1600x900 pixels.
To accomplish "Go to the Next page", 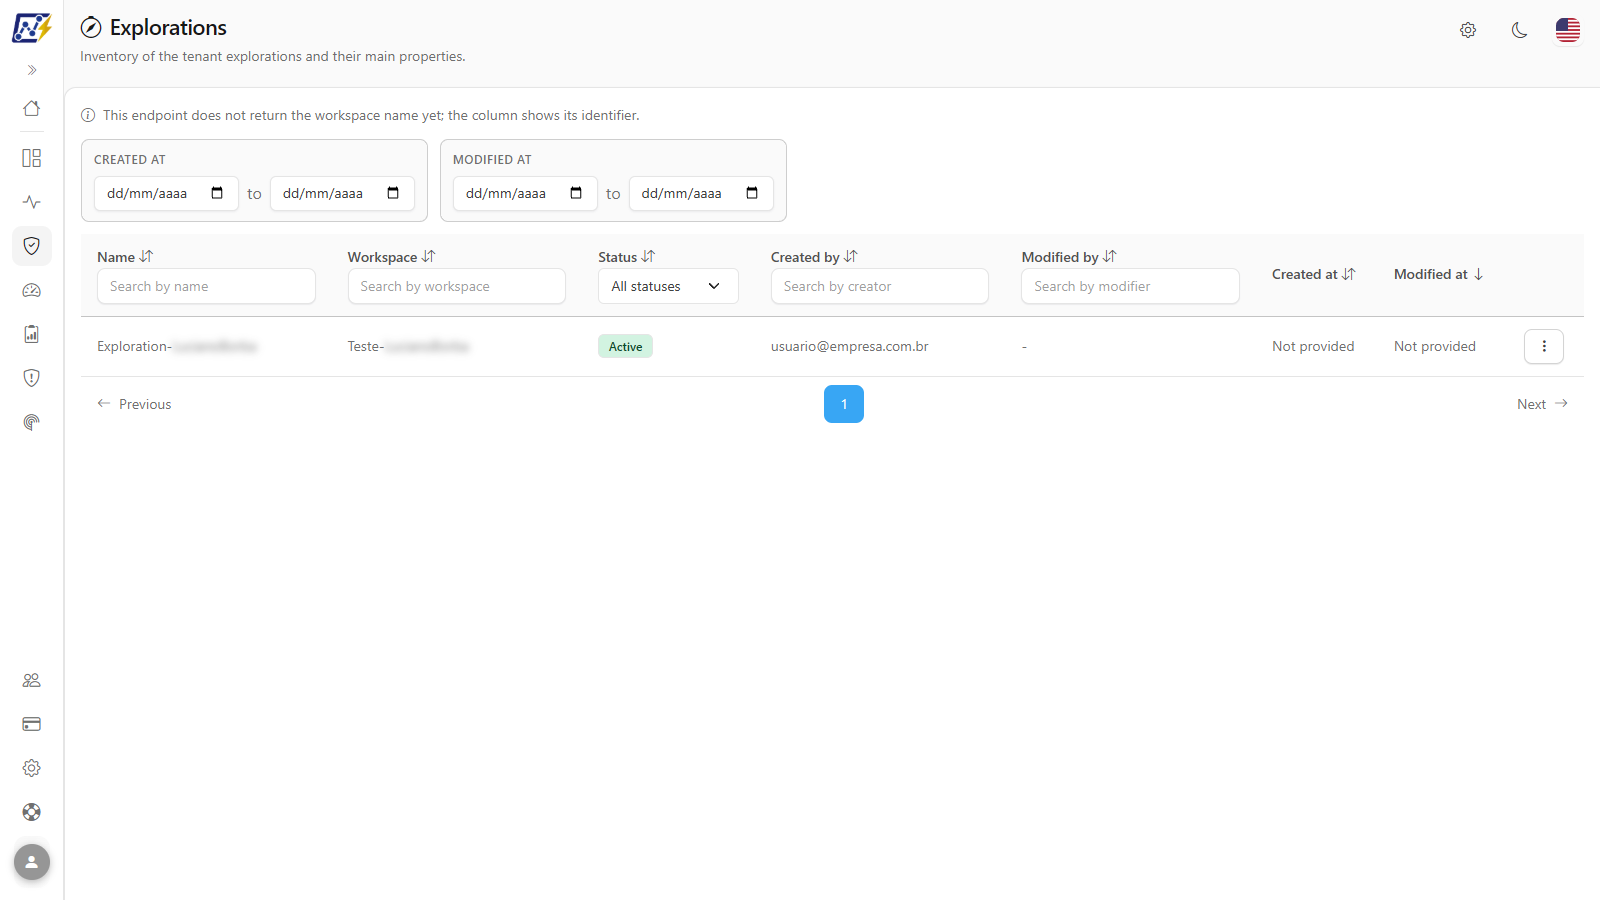I will 1542,404.
